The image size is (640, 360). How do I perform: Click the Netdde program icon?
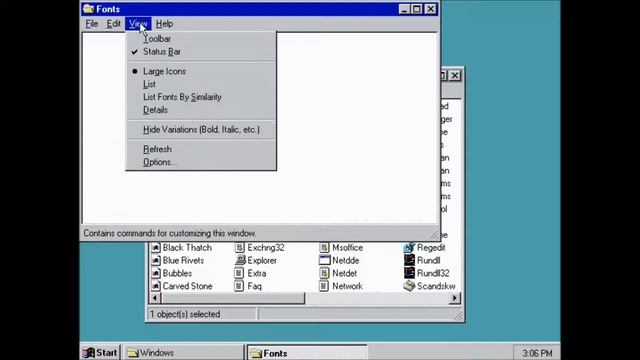[324, 260]
